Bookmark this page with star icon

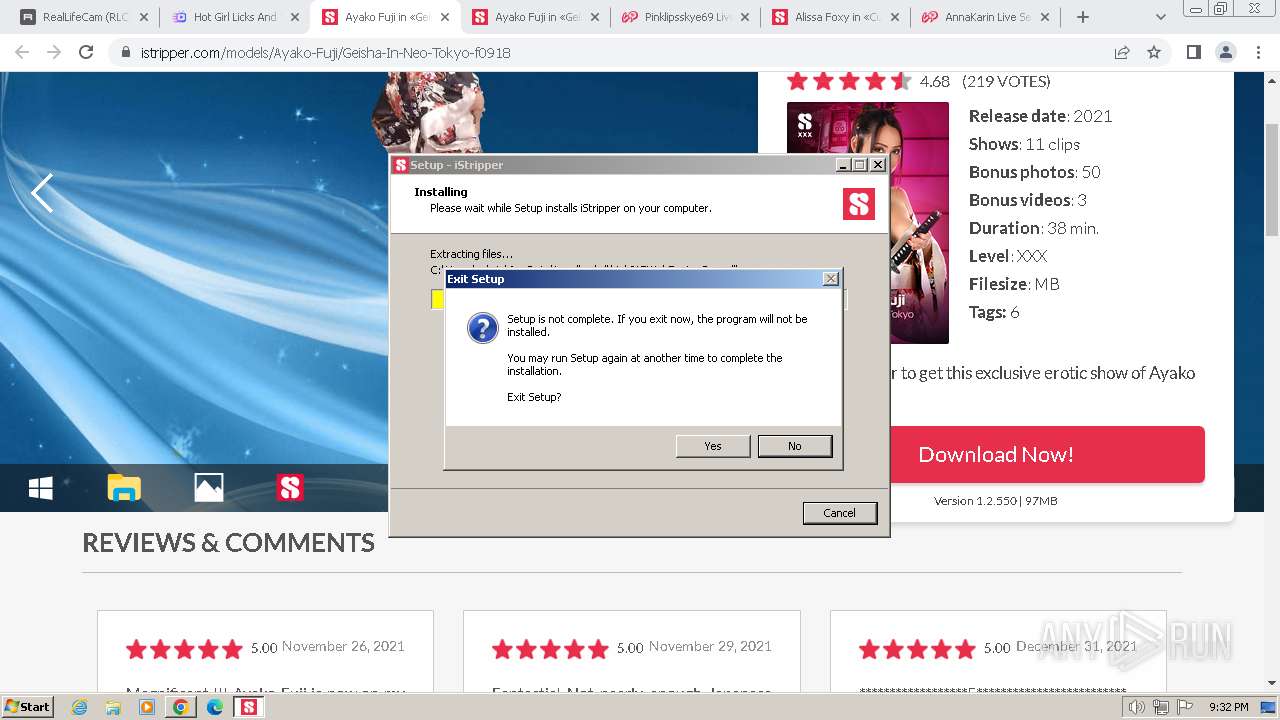coord(1154,52)
